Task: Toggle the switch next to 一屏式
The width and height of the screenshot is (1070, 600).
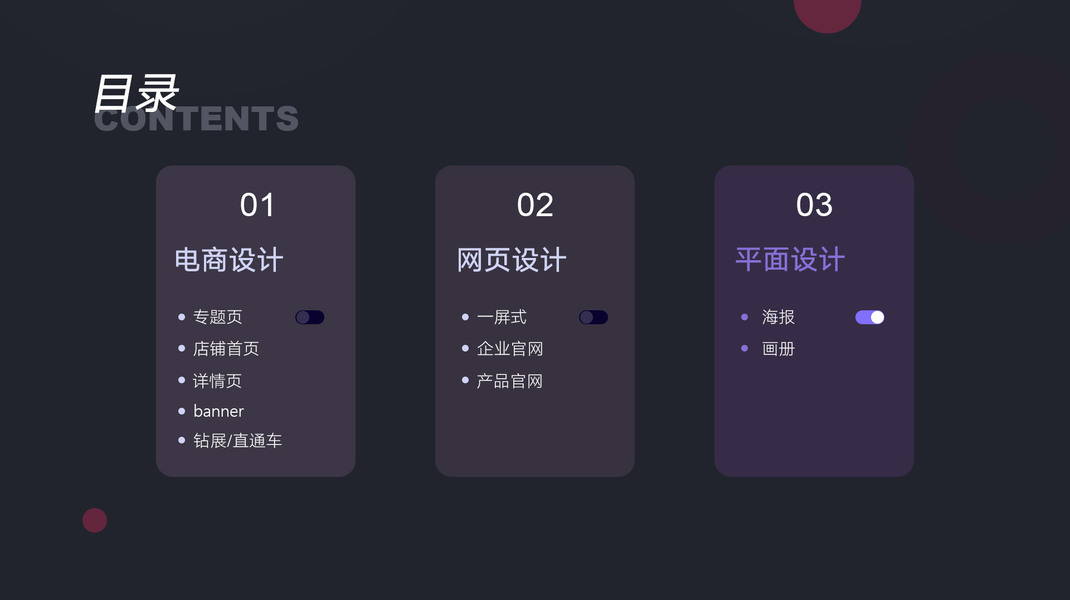Action: (x=593, y=317)
